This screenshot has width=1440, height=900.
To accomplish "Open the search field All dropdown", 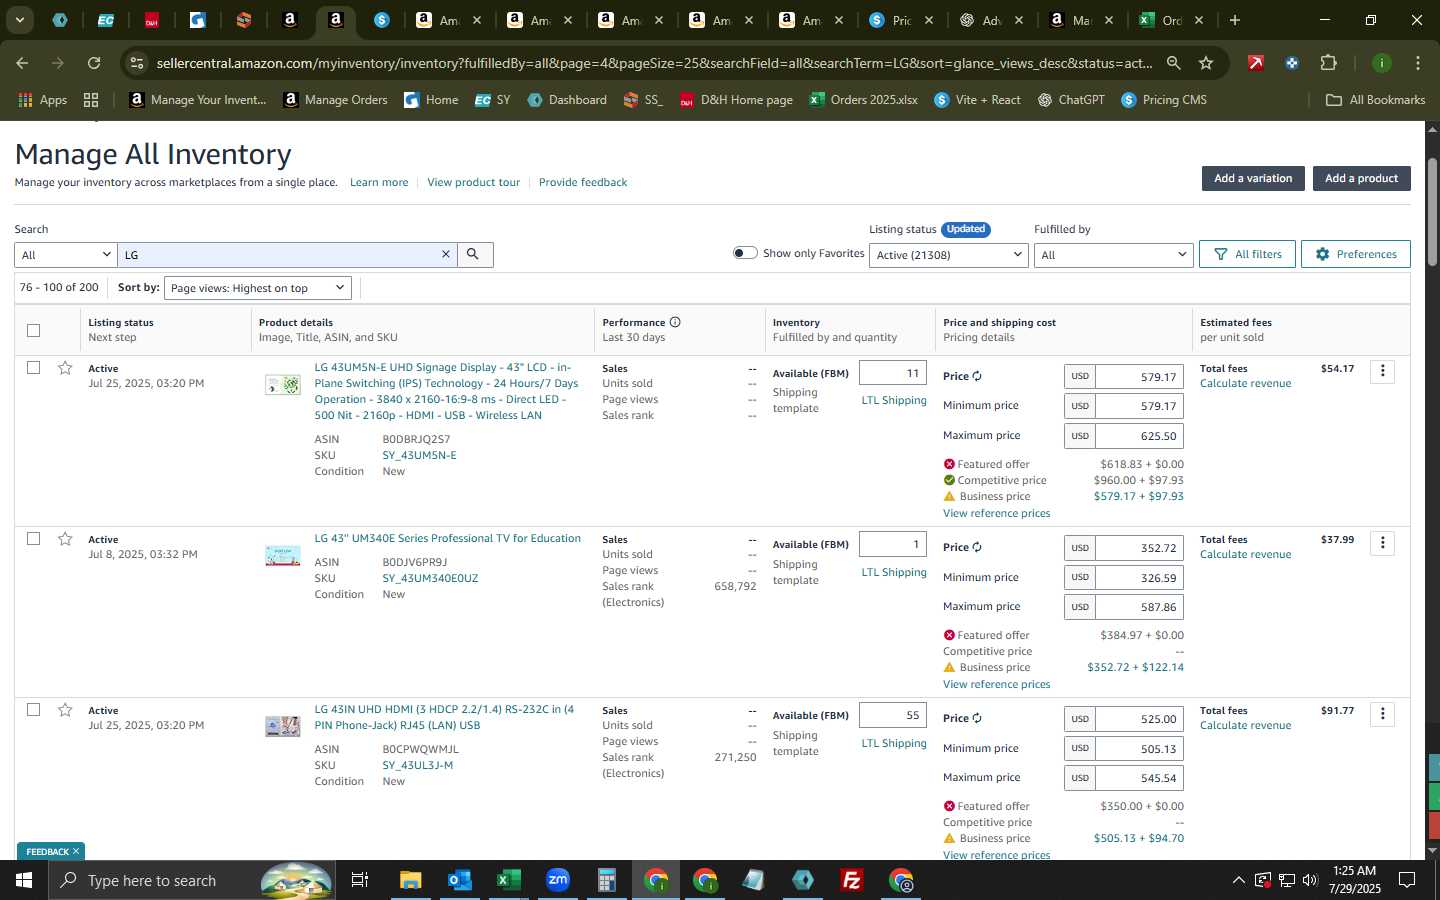I will 66,255.
